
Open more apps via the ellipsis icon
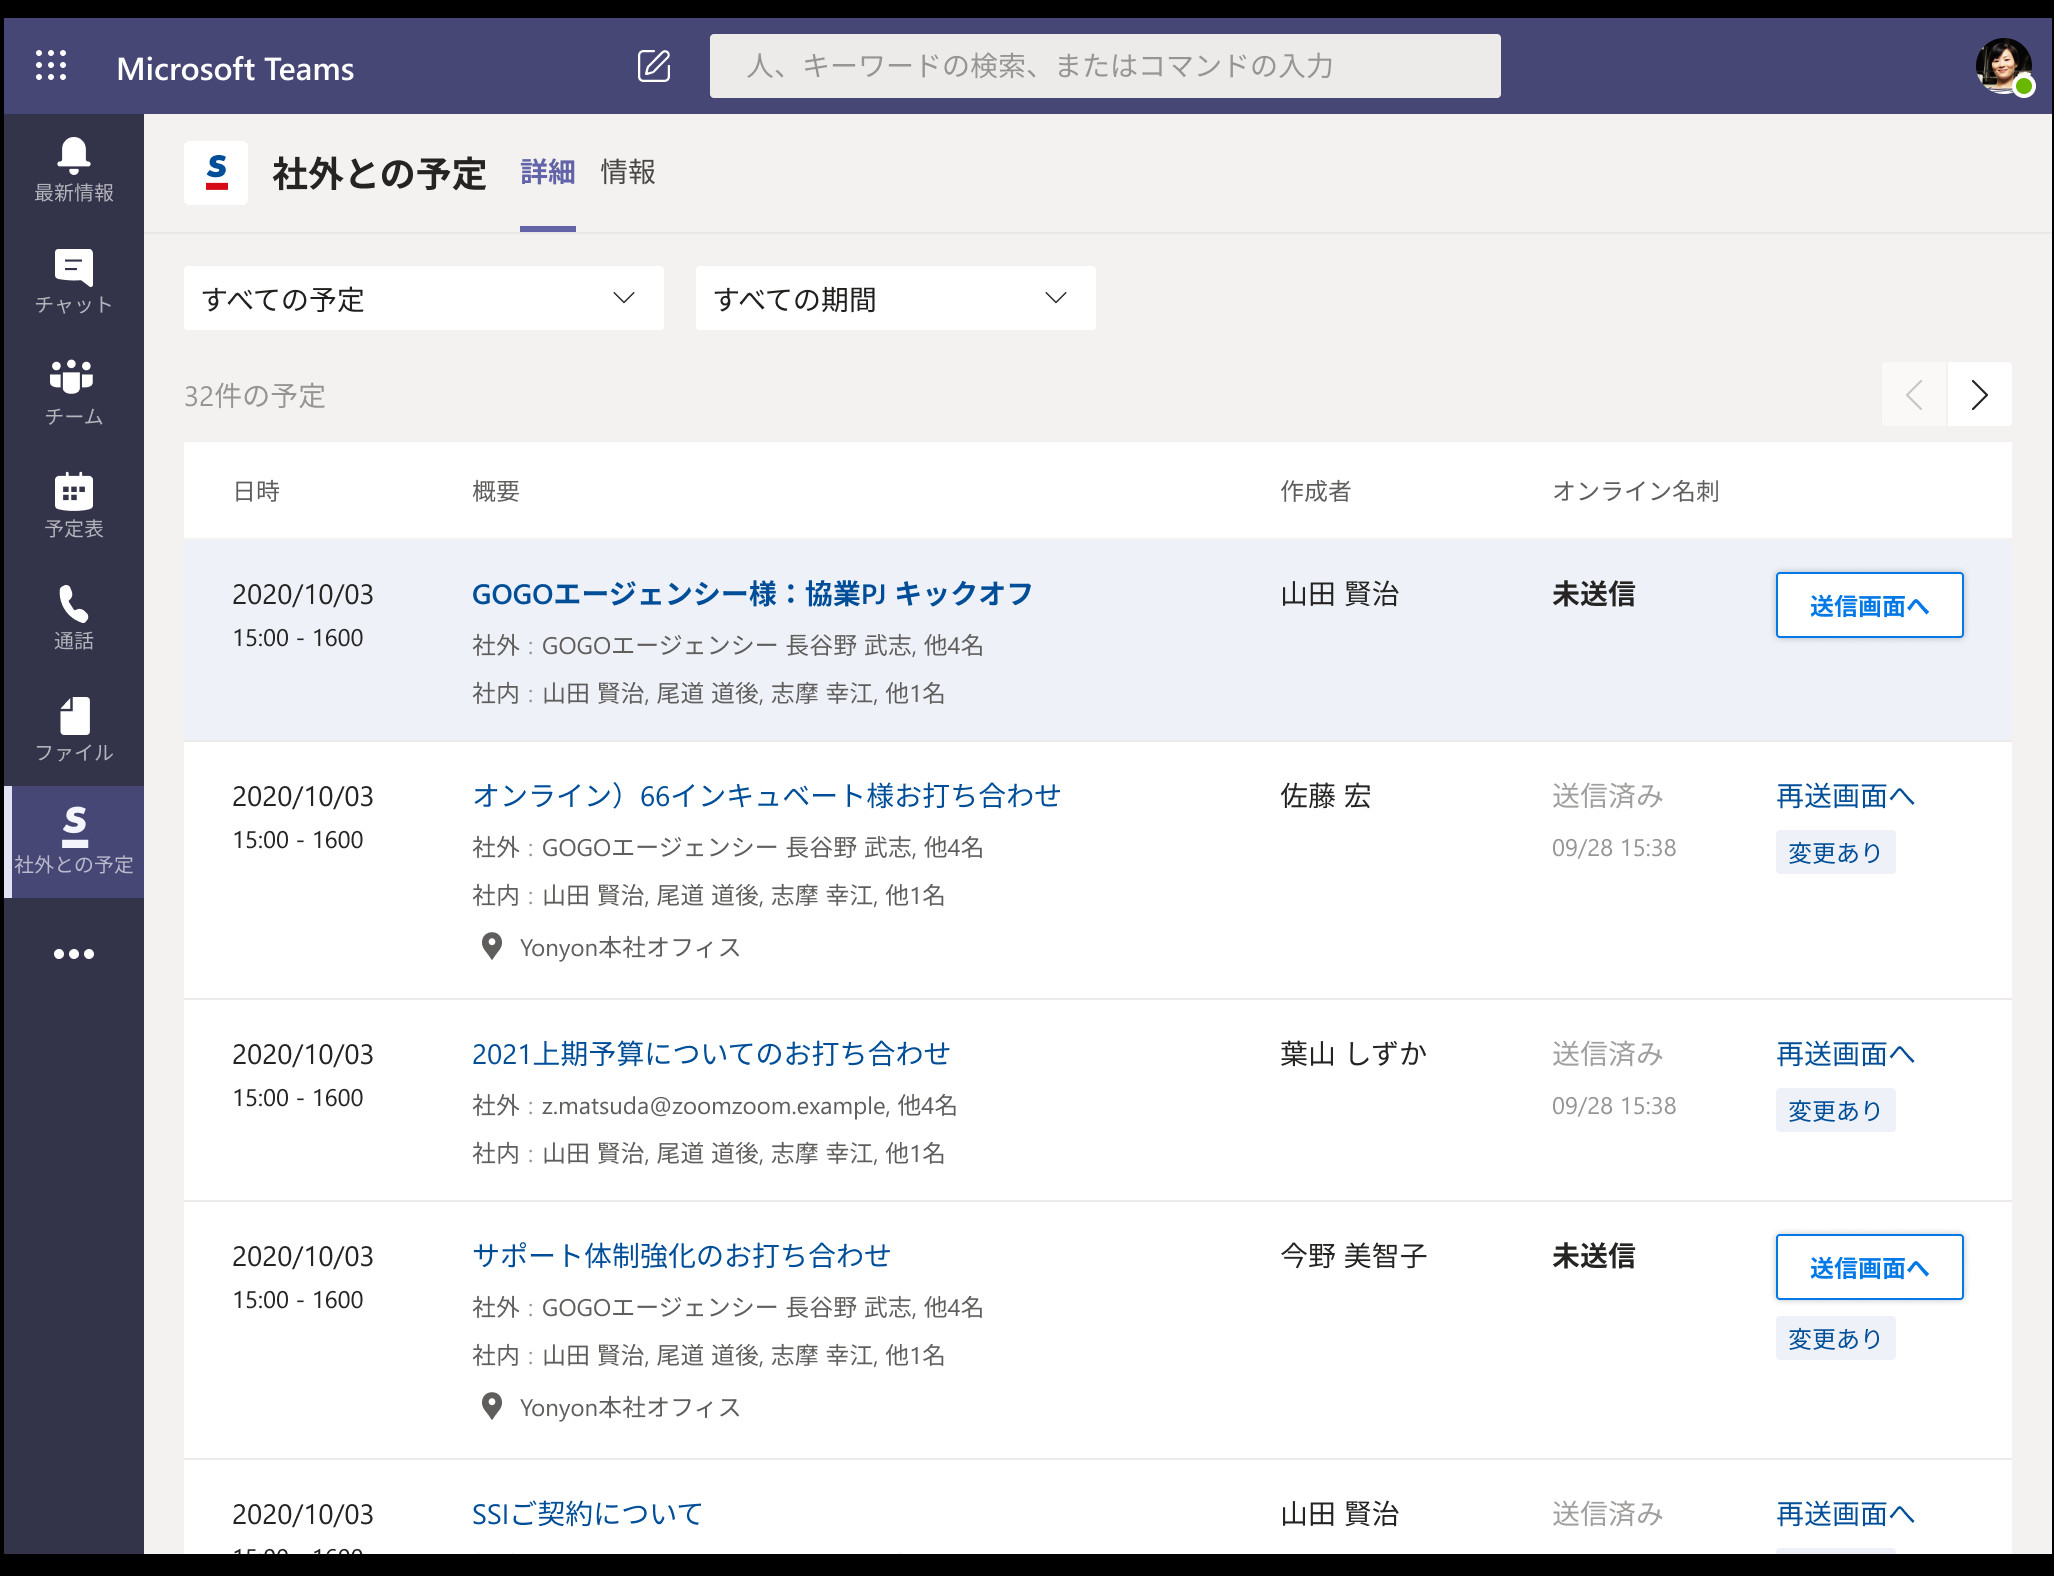click(74, 953)
